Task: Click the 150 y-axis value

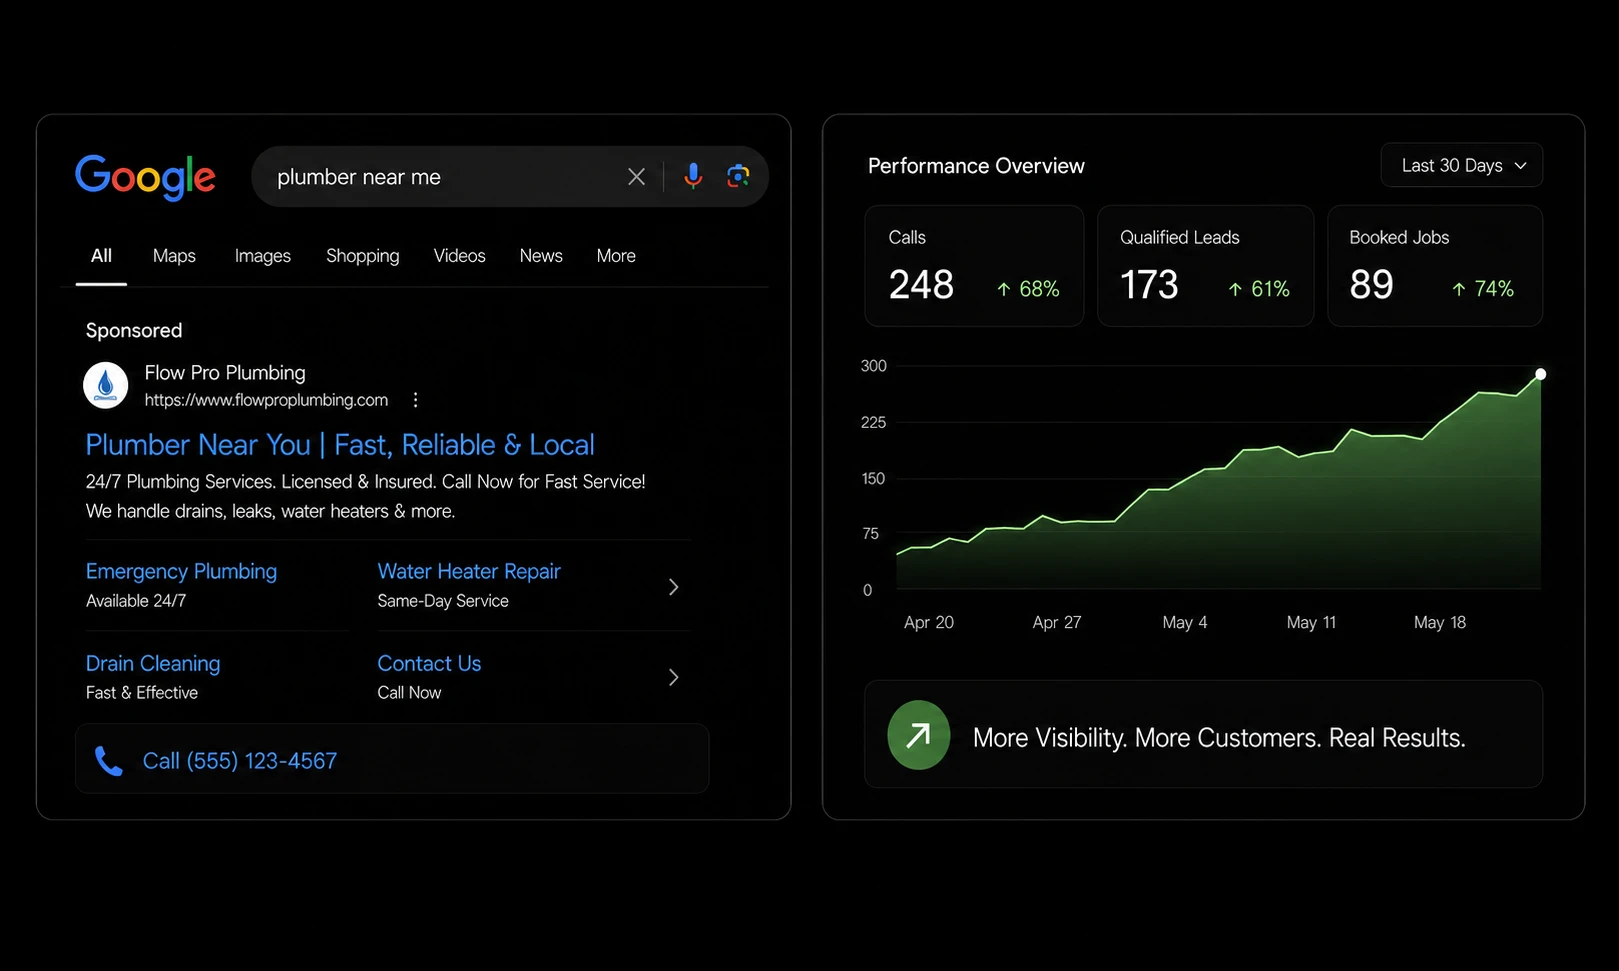Action: (874, 479)
